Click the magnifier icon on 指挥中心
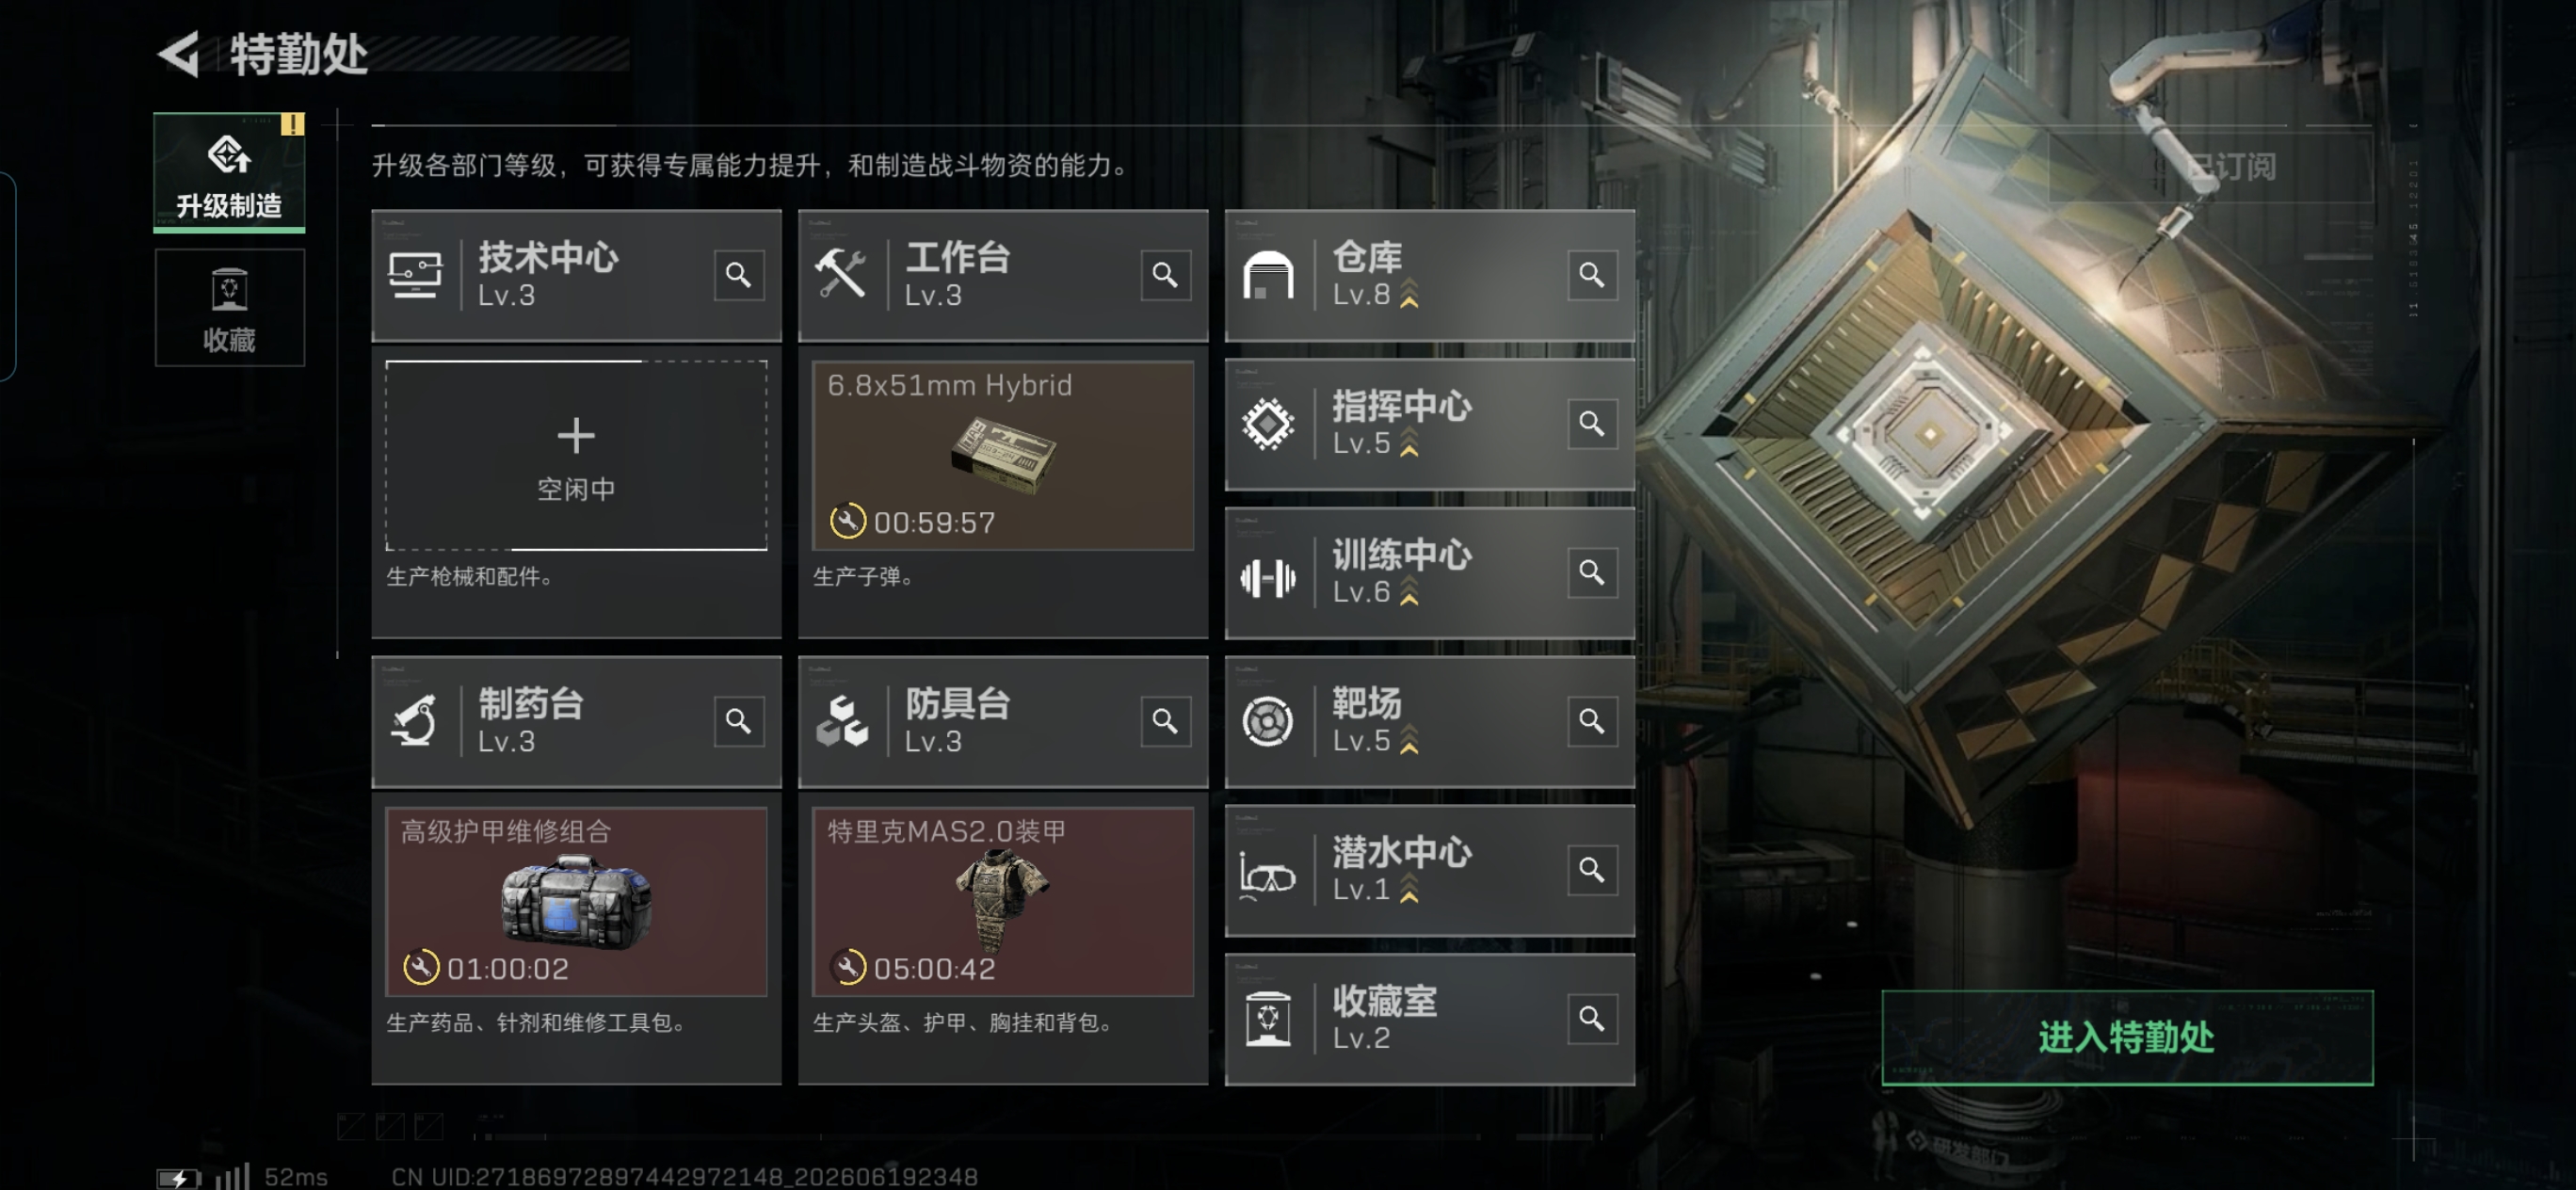The width and height of the screenshot is (2576, 1190). point(1592,424)
